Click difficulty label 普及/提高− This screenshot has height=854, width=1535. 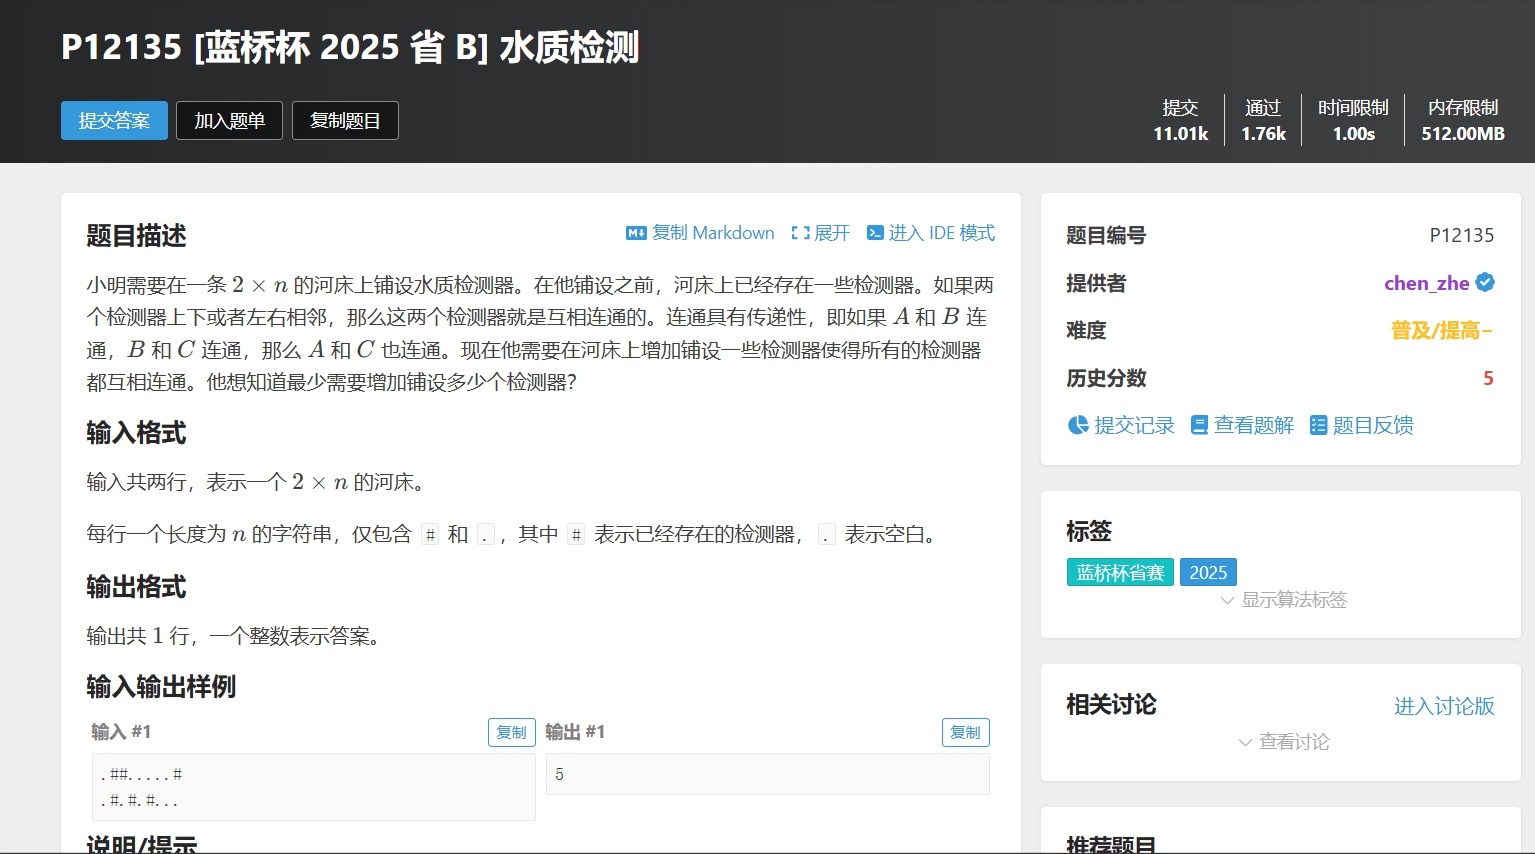1442,330
